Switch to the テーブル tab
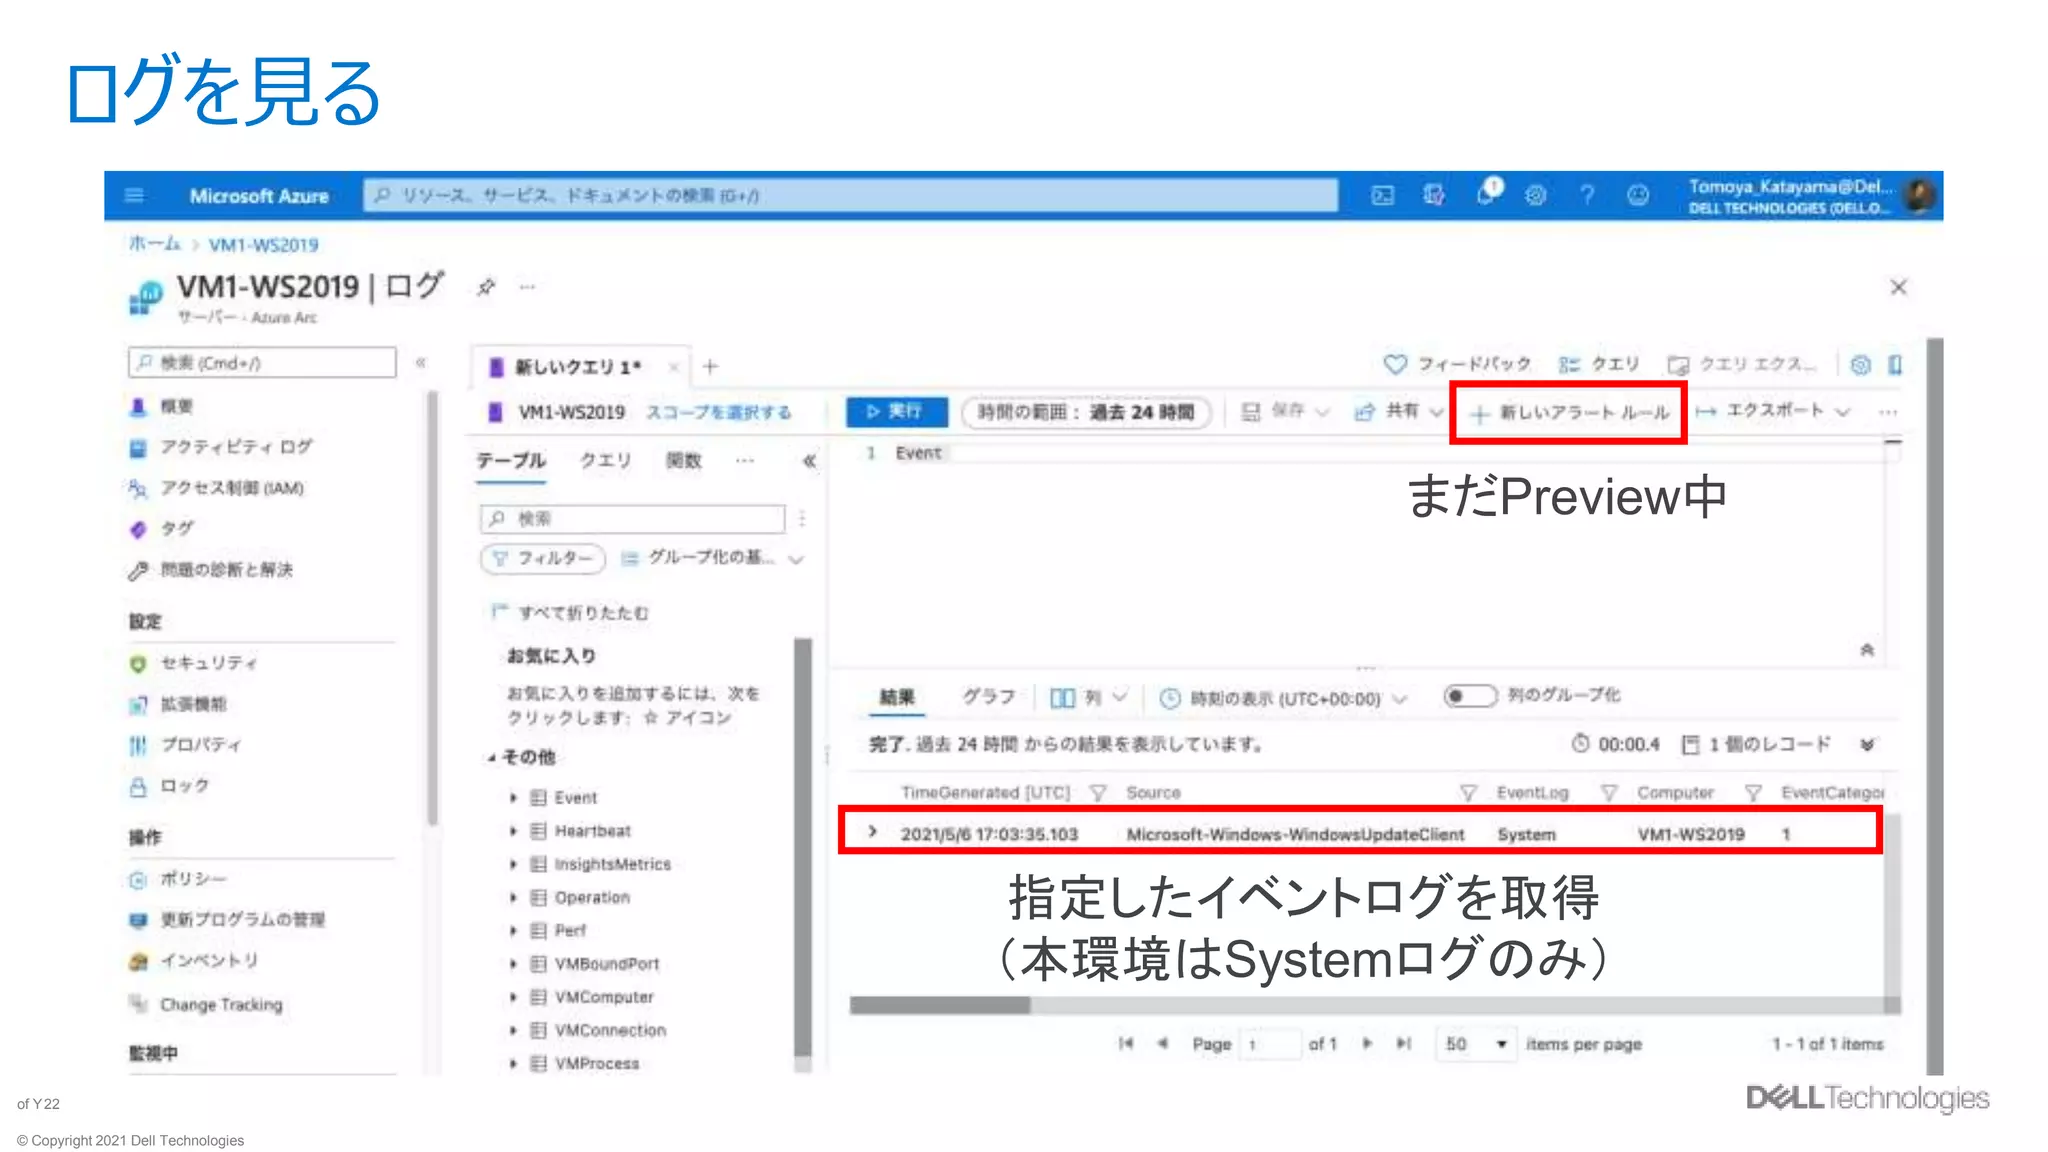This screenshot has width=2048, height=1152. click(x=511, y=461)
